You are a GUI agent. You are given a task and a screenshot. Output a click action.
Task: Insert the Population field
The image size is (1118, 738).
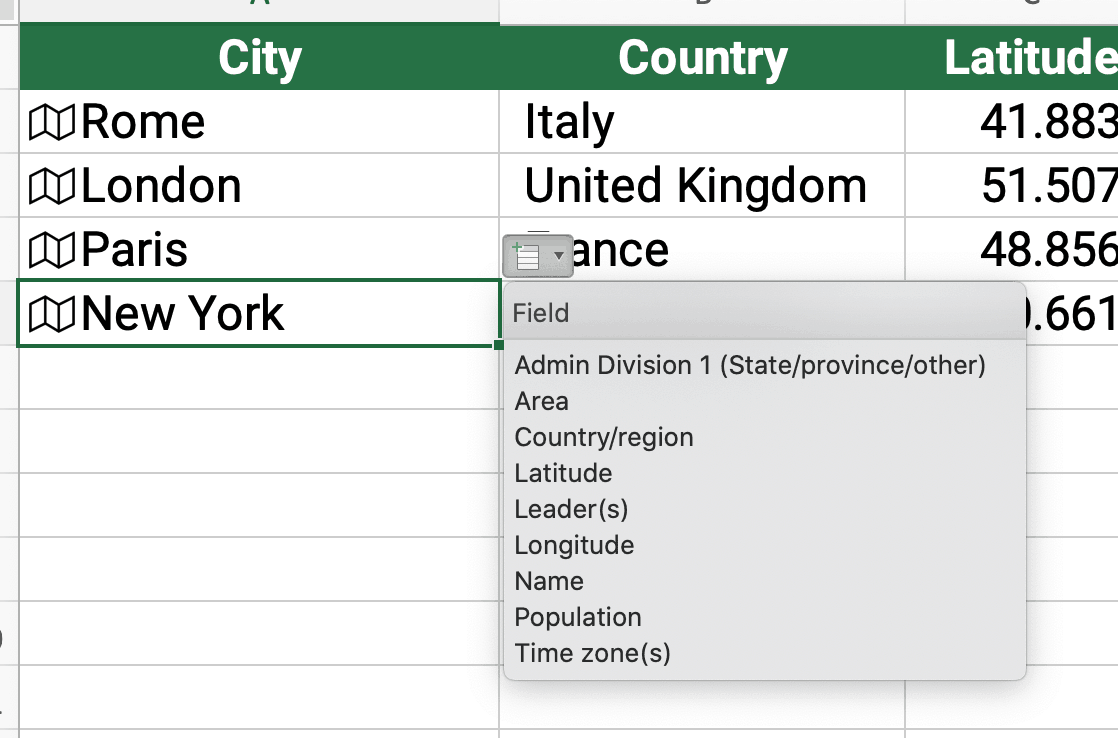coord(578,617)
